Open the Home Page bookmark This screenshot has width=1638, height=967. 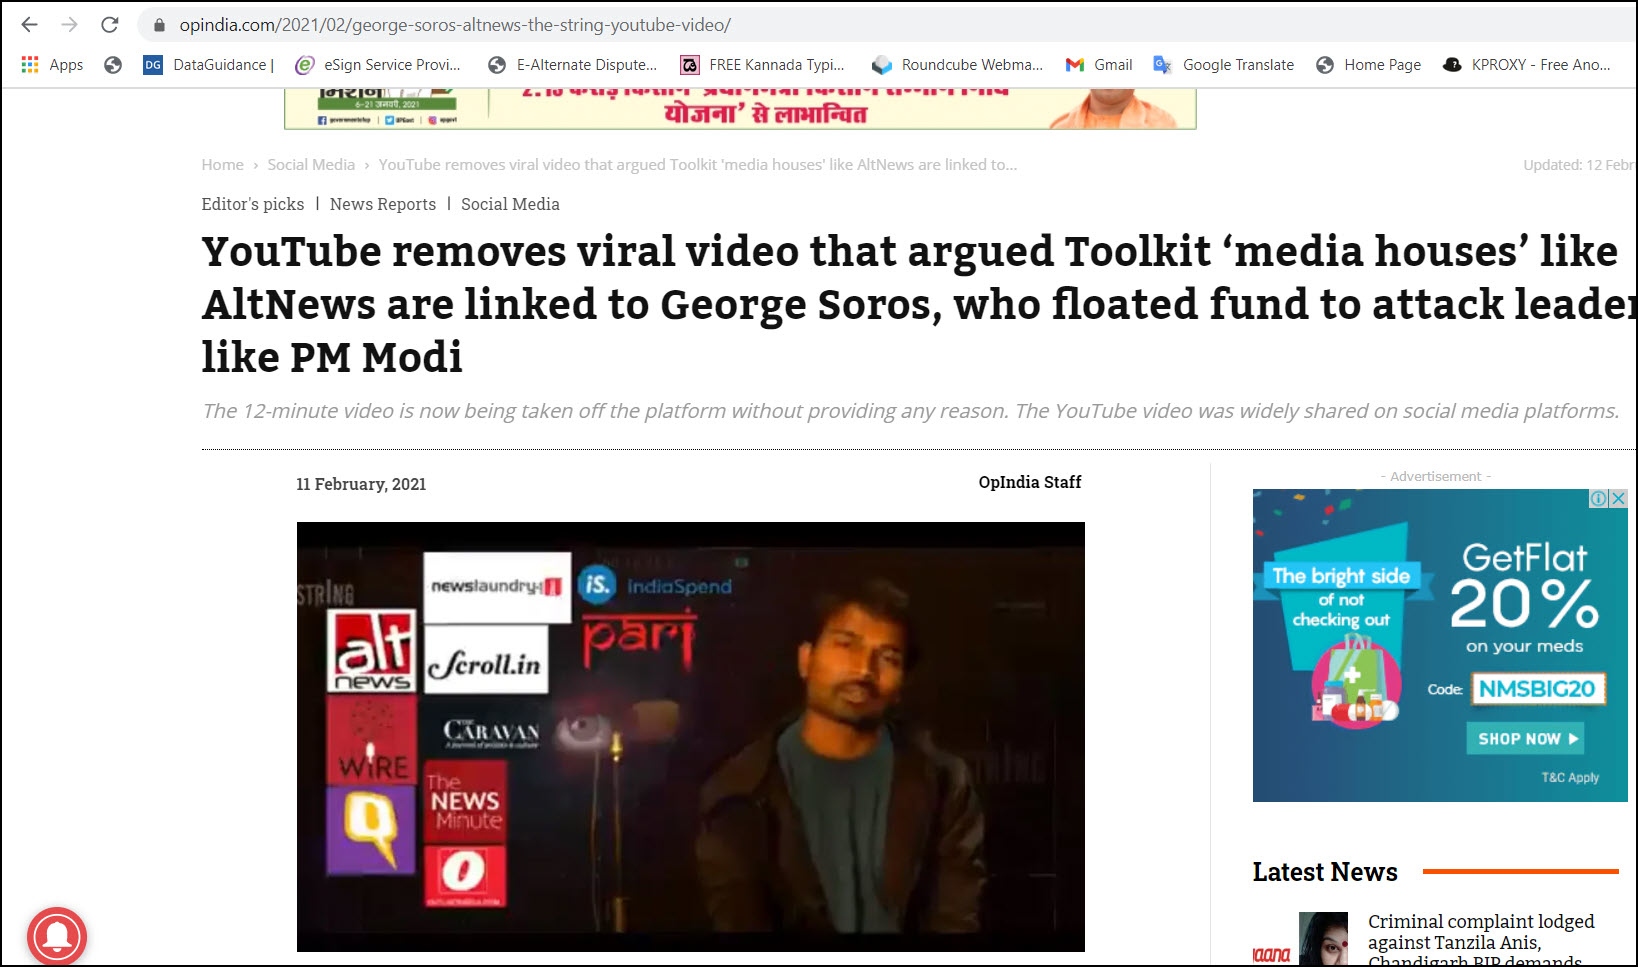[1368, 65]
